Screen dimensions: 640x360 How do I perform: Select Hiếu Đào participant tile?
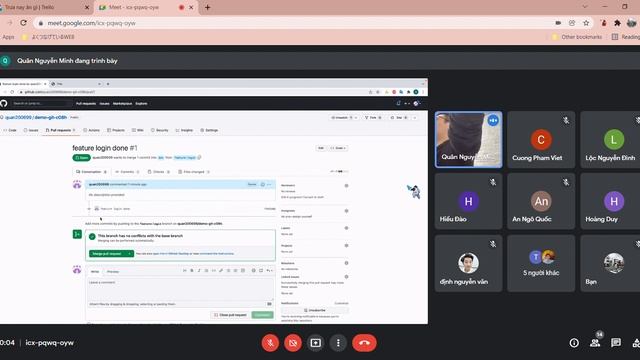(x=469, y=201)
